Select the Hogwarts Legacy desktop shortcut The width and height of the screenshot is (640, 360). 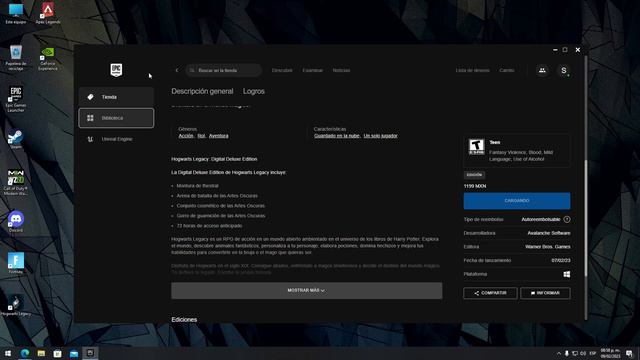16,305
